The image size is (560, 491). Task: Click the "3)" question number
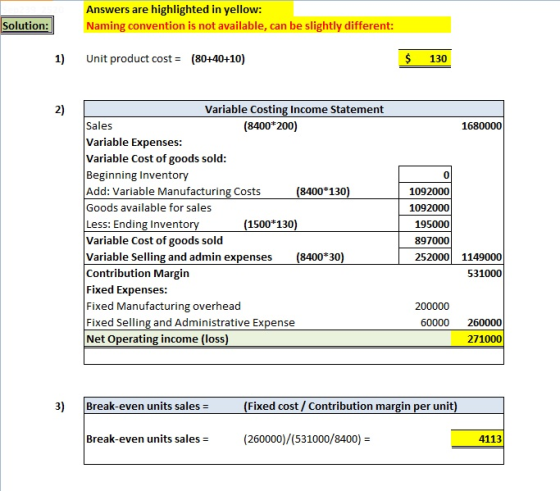tap(60, 406)
